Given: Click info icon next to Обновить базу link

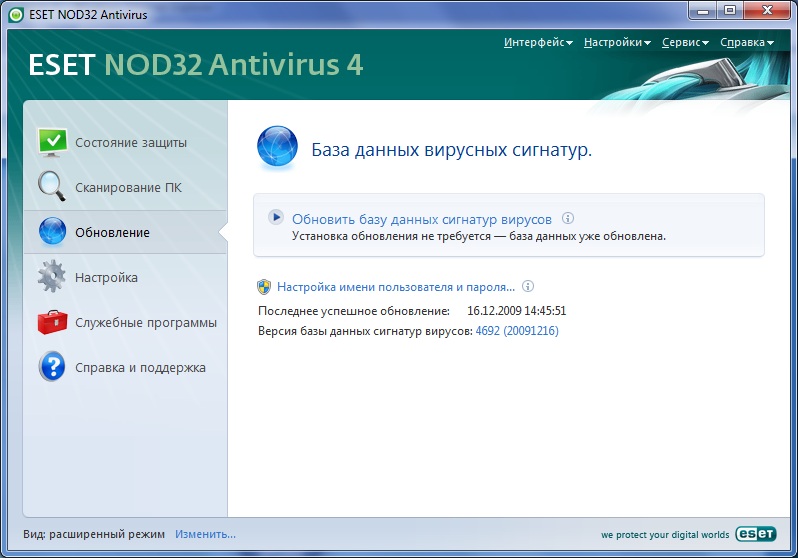Looking at the screenshot, I should [567, 218].
